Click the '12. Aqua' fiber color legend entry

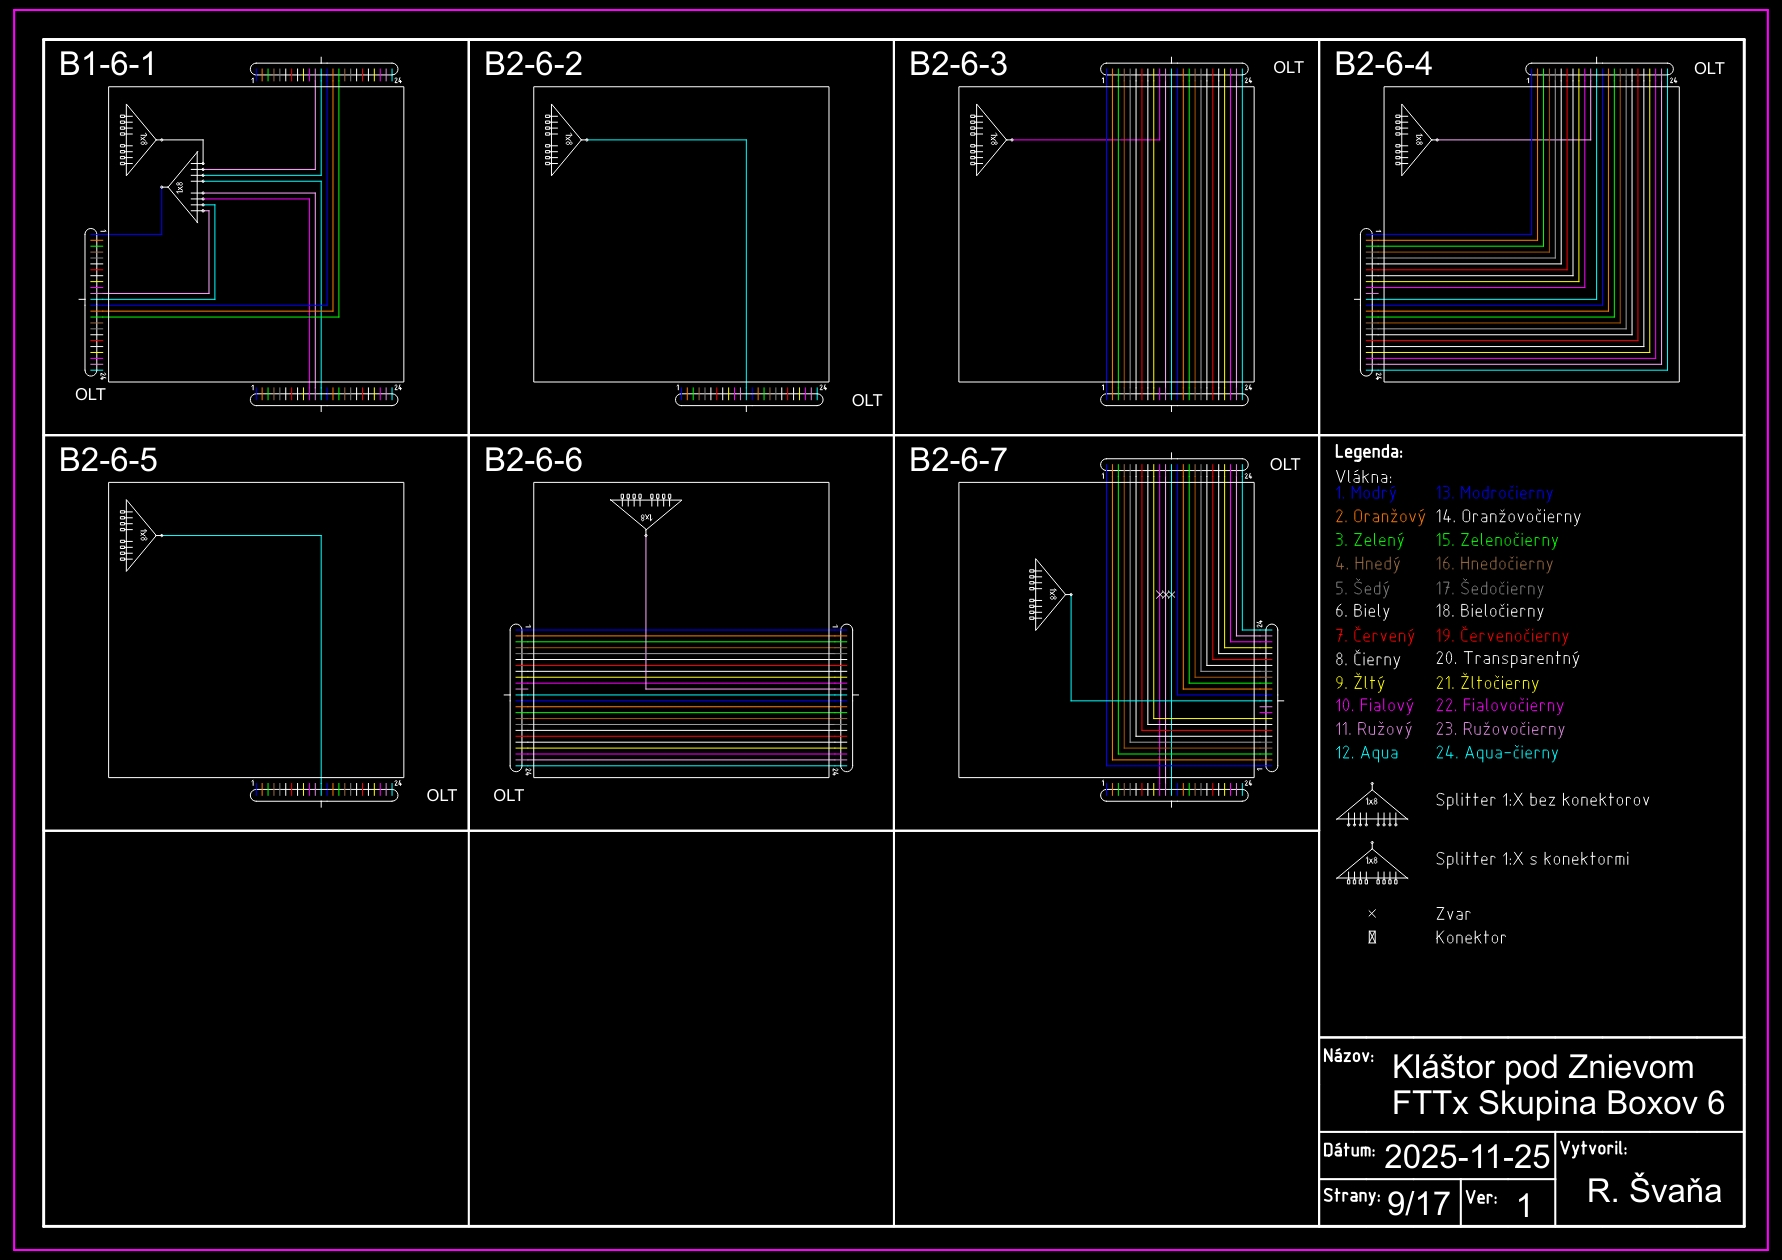point(1366,753)
